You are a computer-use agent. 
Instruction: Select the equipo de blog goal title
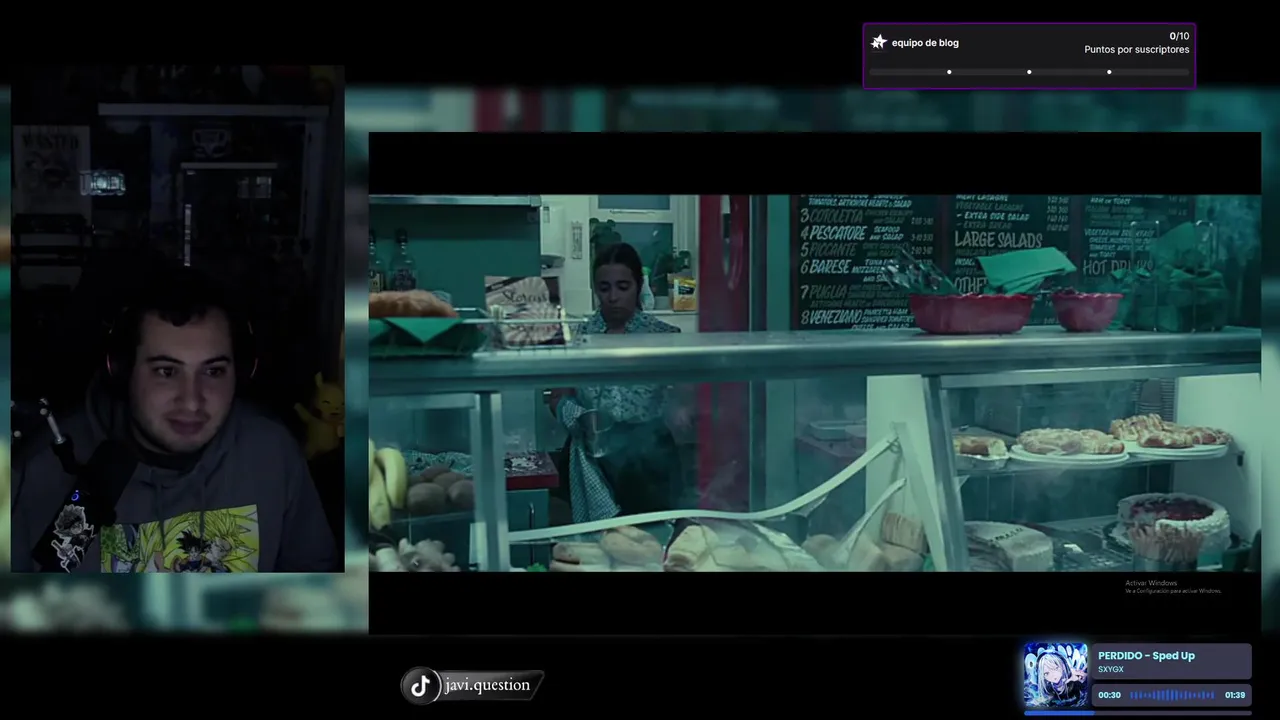[x=925, y=43]
